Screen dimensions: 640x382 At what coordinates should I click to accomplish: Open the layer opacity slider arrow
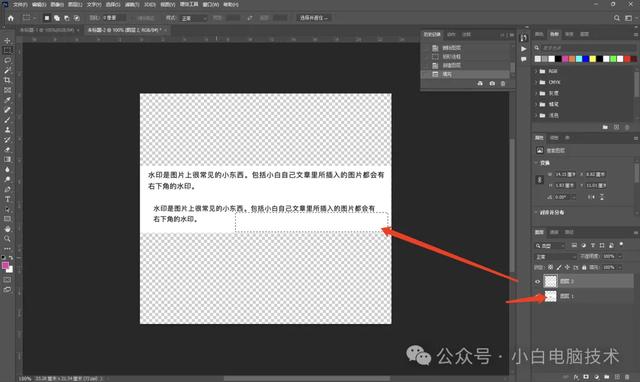[x=620, y=256]
